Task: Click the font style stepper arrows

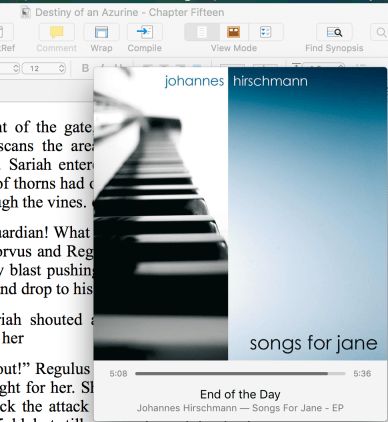Action: [15, 68]
